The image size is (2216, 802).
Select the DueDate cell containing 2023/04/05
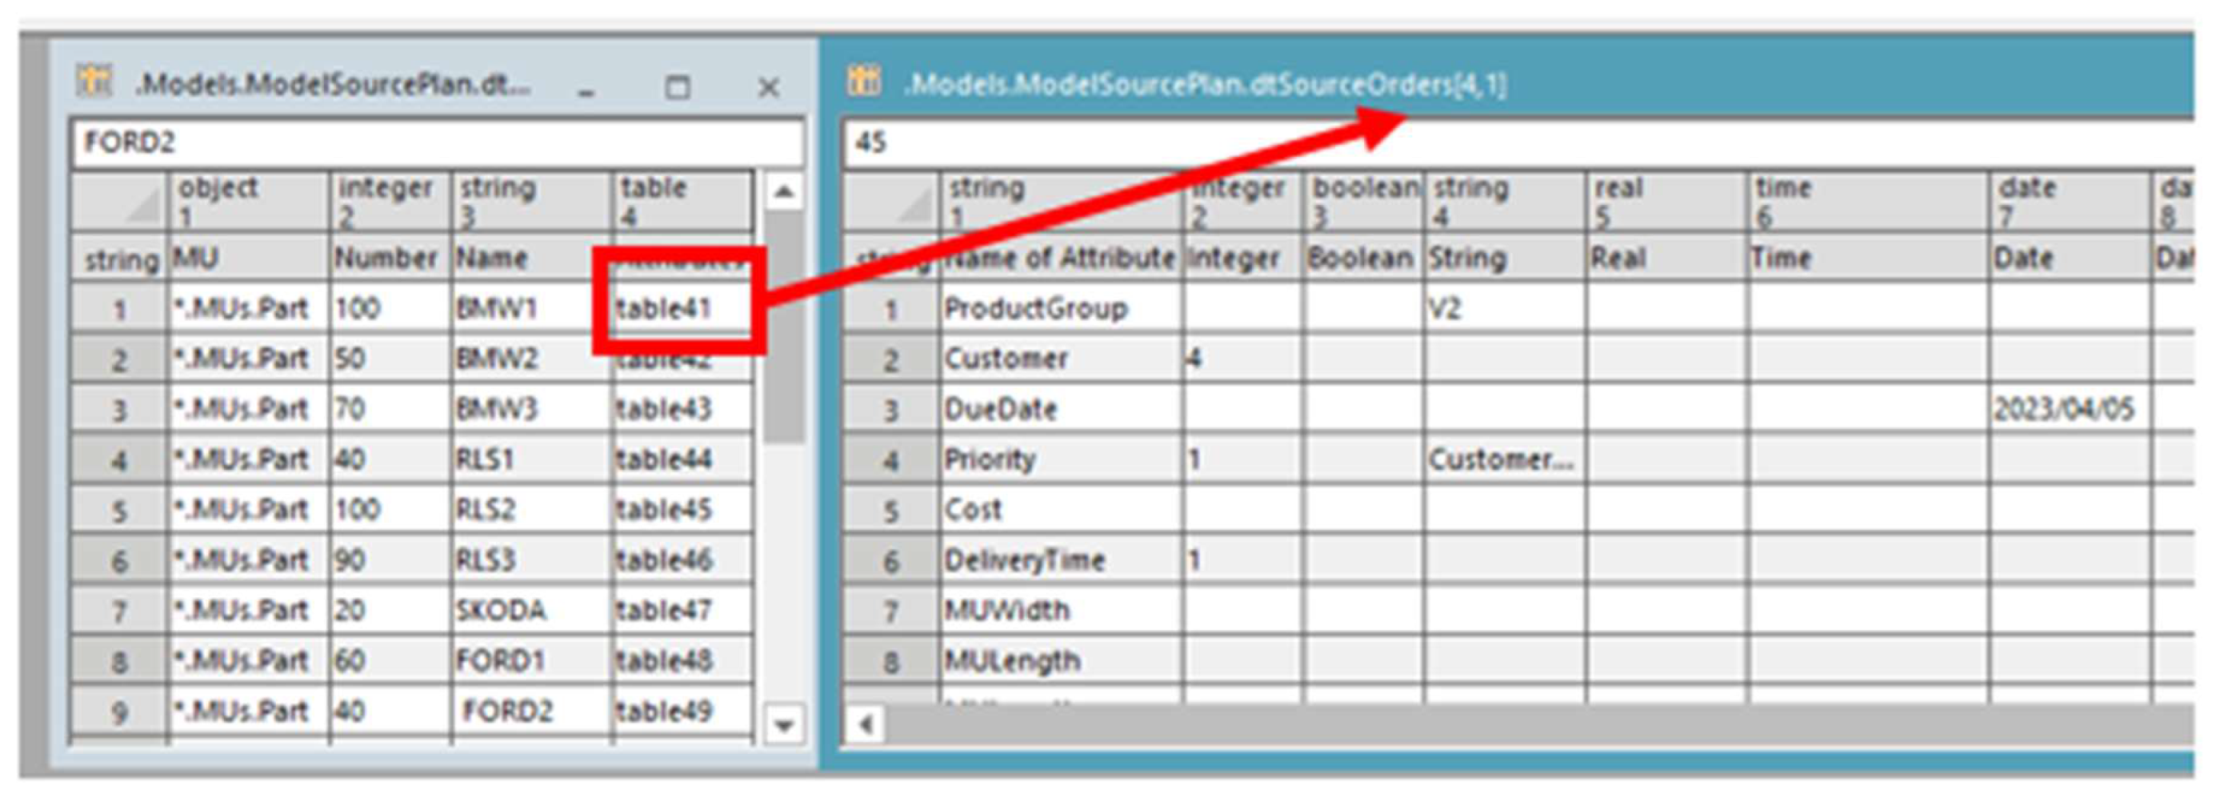pyautogui.click(x=2066, y=409)
